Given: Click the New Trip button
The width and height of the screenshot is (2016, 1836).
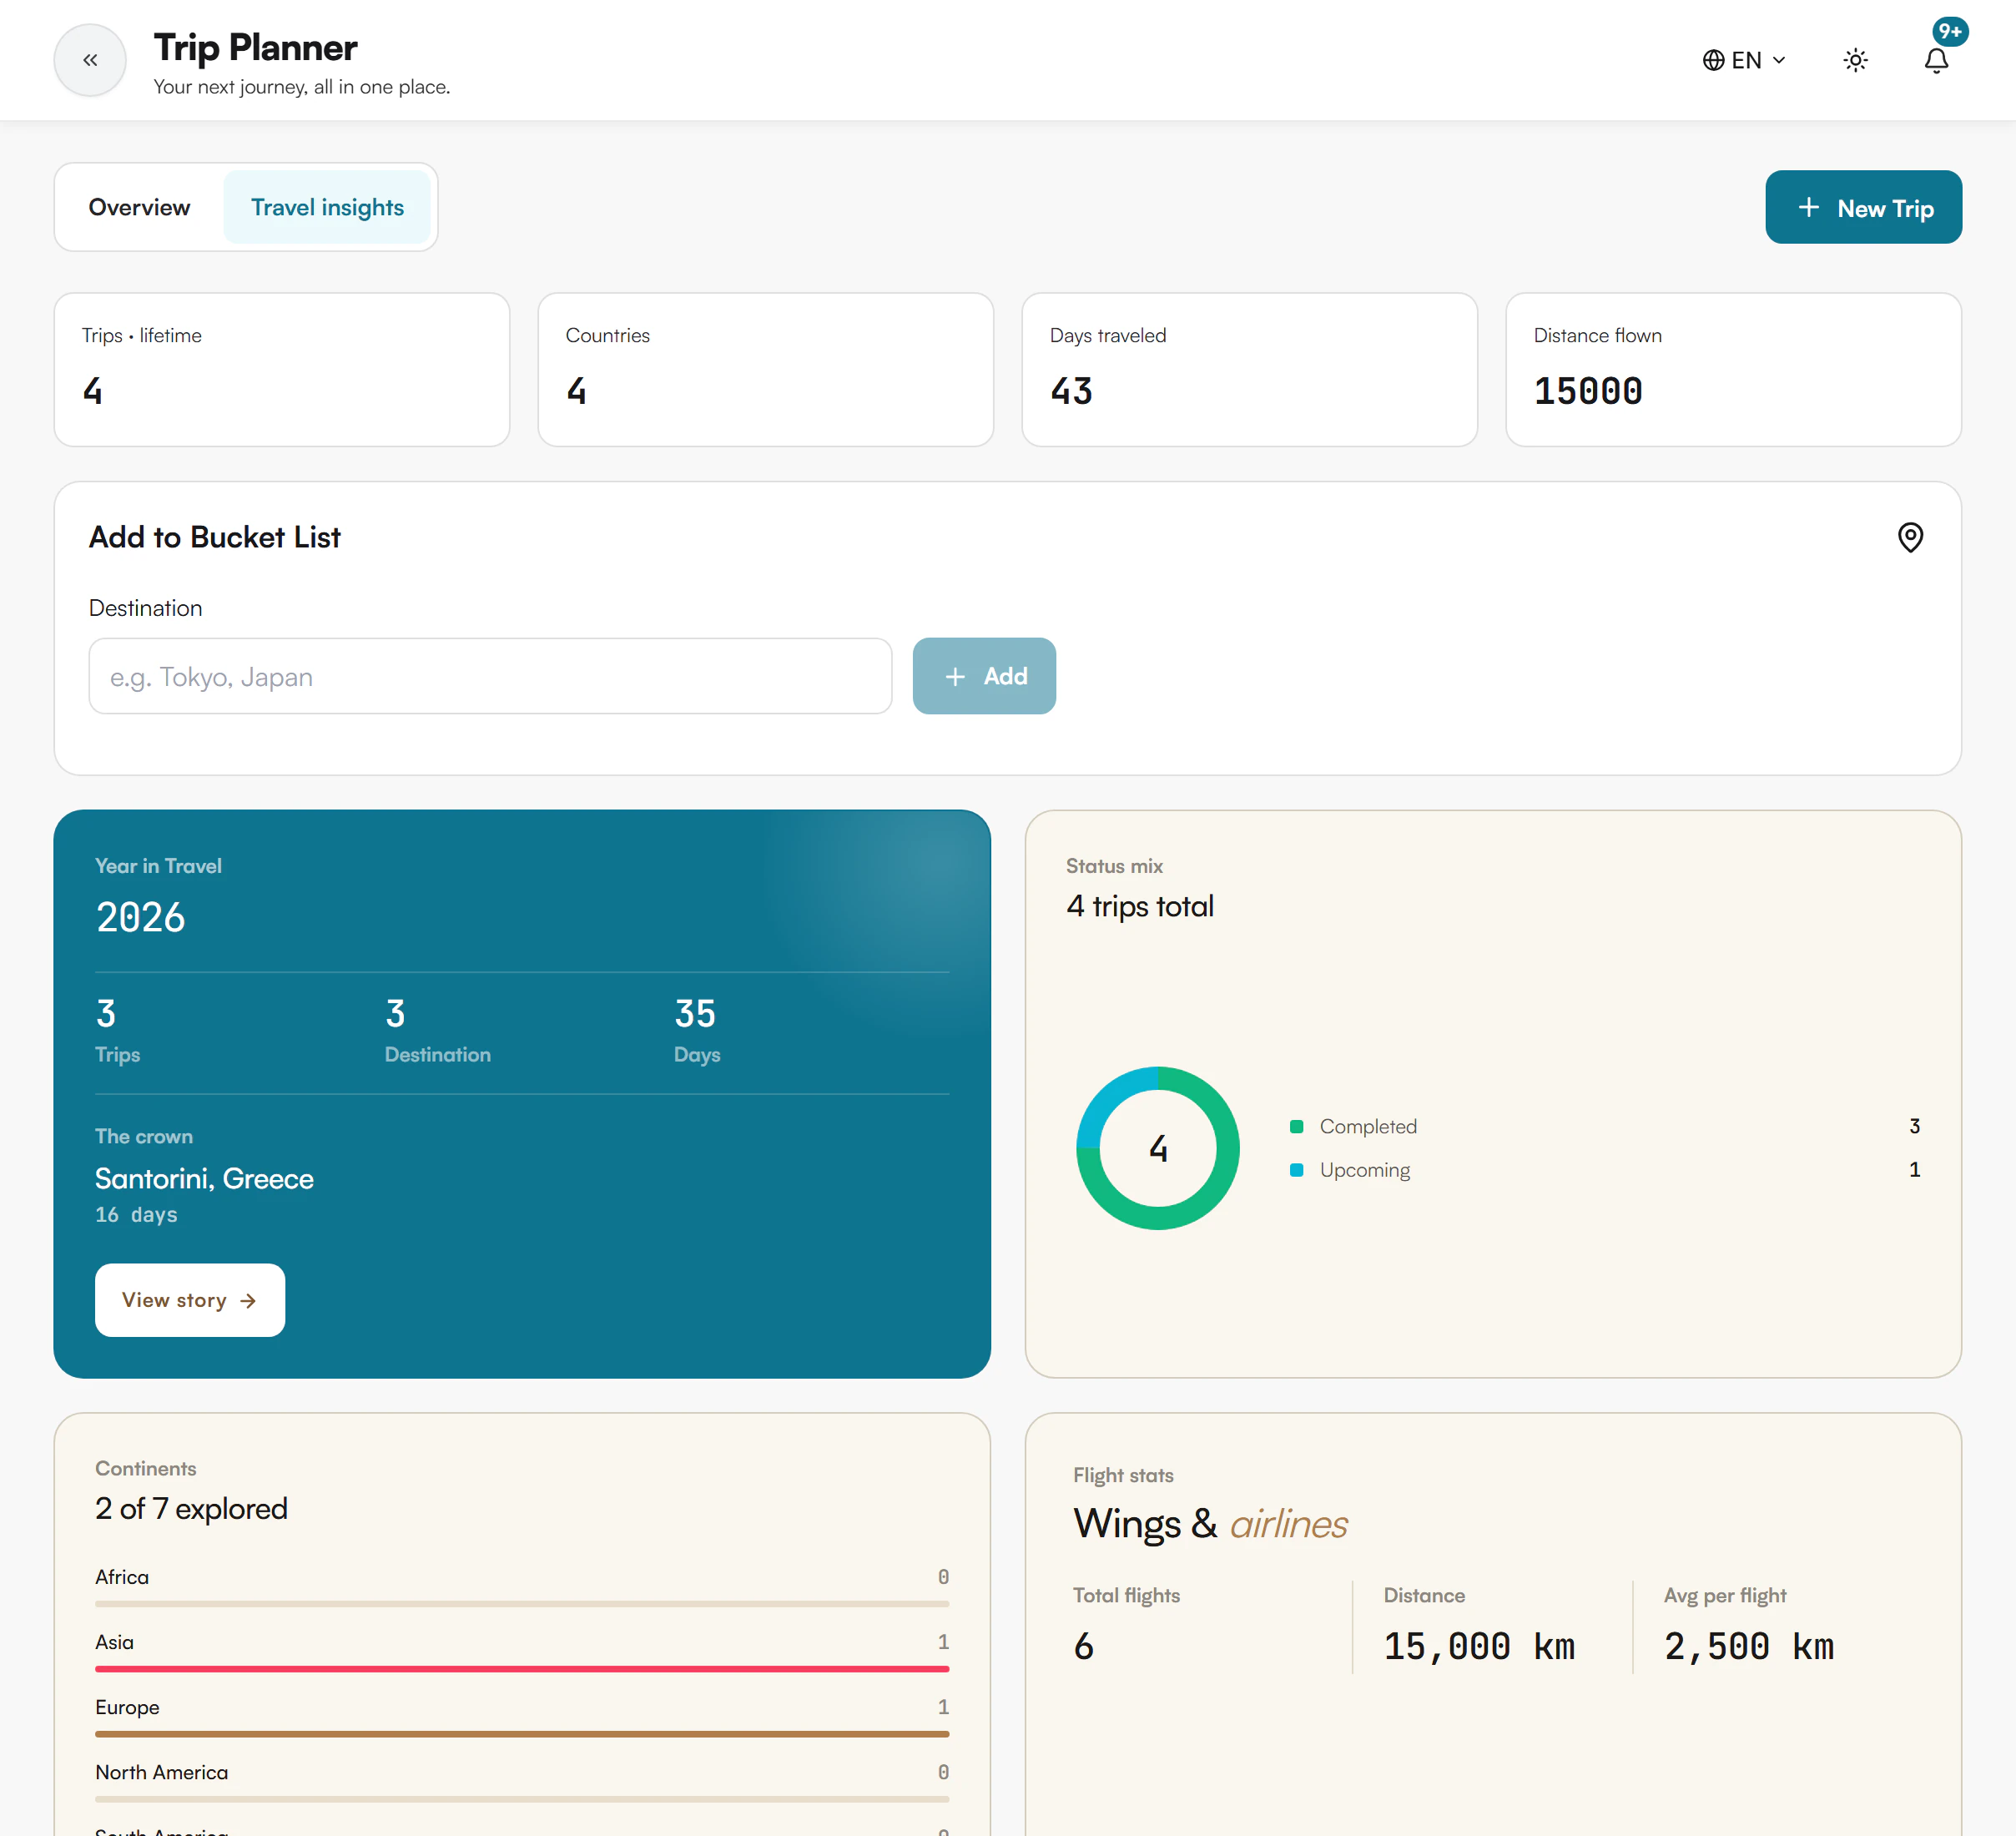Looking at the screenshot, I should [1863, 207].
